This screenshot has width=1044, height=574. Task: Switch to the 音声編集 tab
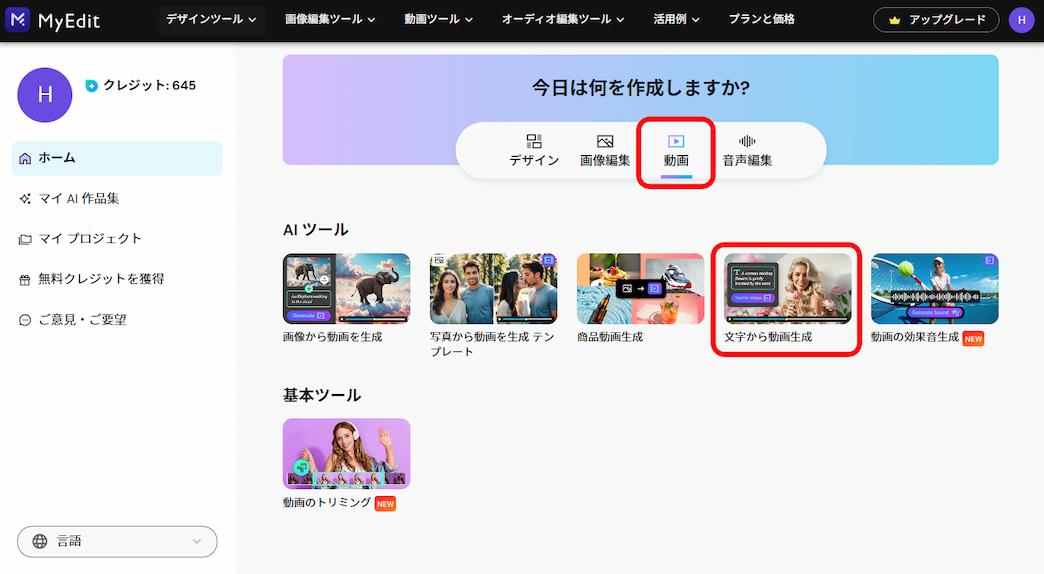coord(747,151)
